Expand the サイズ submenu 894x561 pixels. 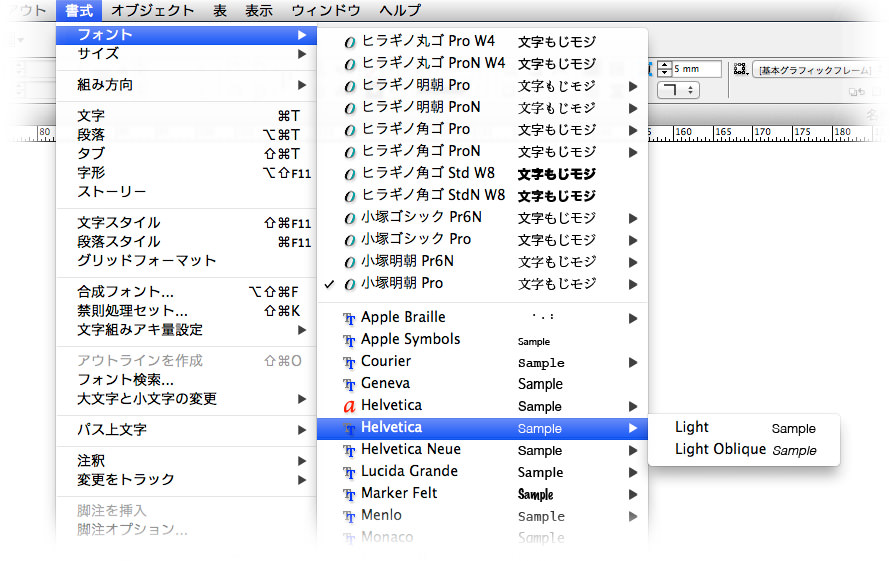(186, 54)
